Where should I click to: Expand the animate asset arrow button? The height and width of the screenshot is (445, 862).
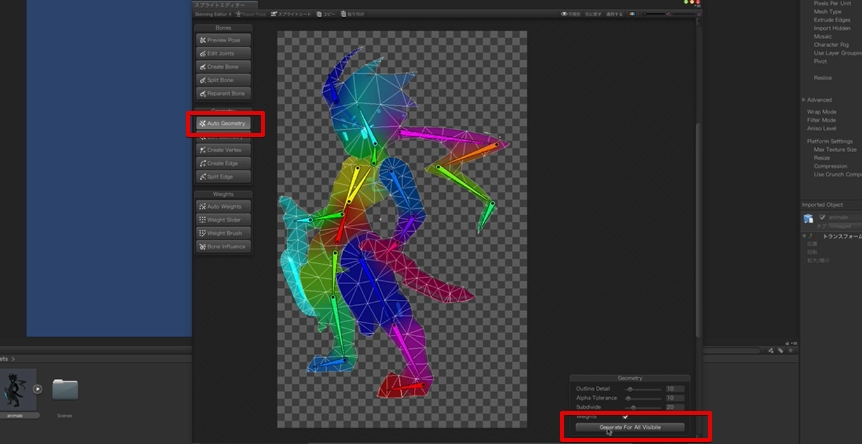click(37, 389)
